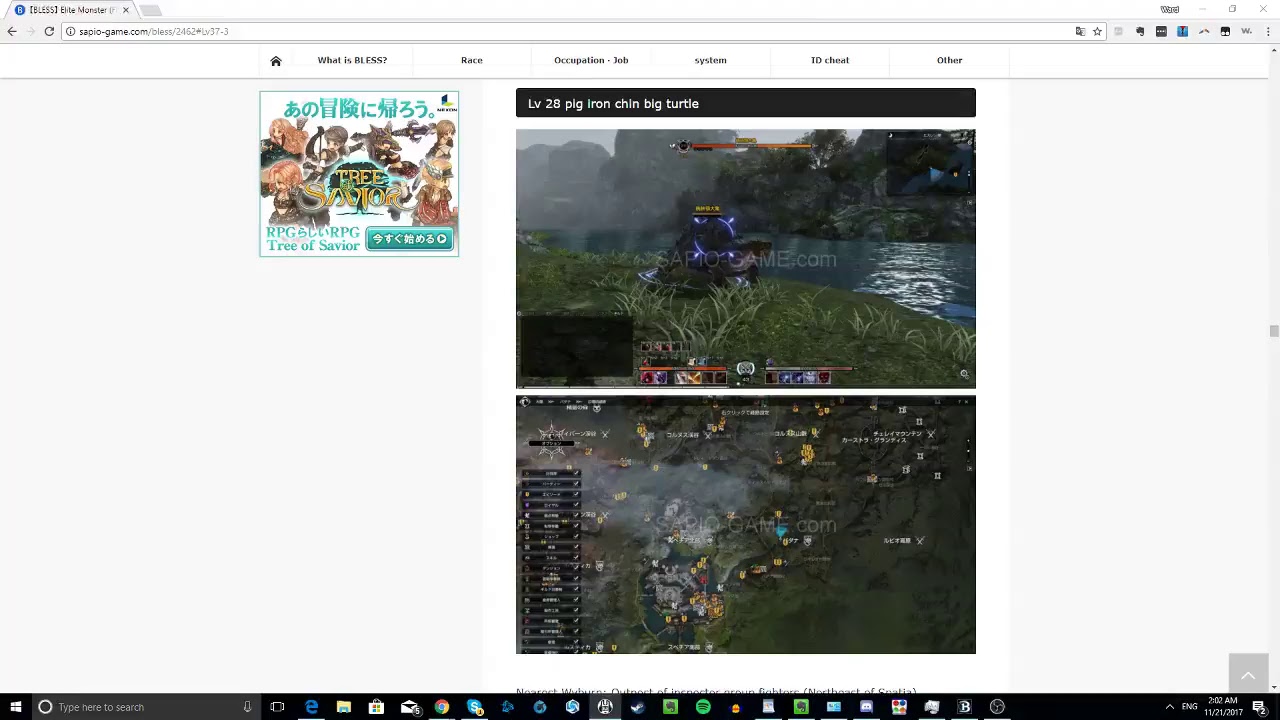Open Steam from the taskbar
Viewport: 1280px width, 720px height.
[638, 707]
